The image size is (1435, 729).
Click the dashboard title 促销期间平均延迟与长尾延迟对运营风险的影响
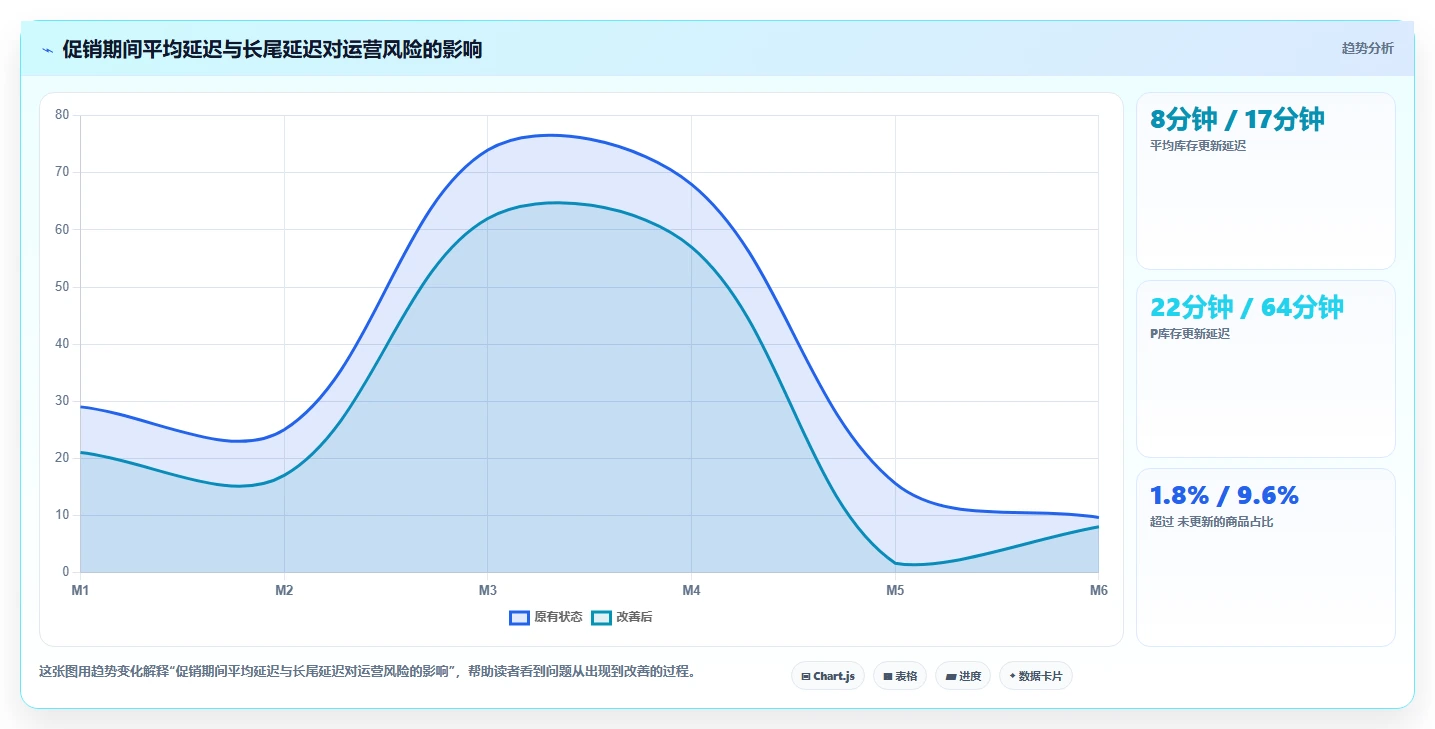coord(272,49)
